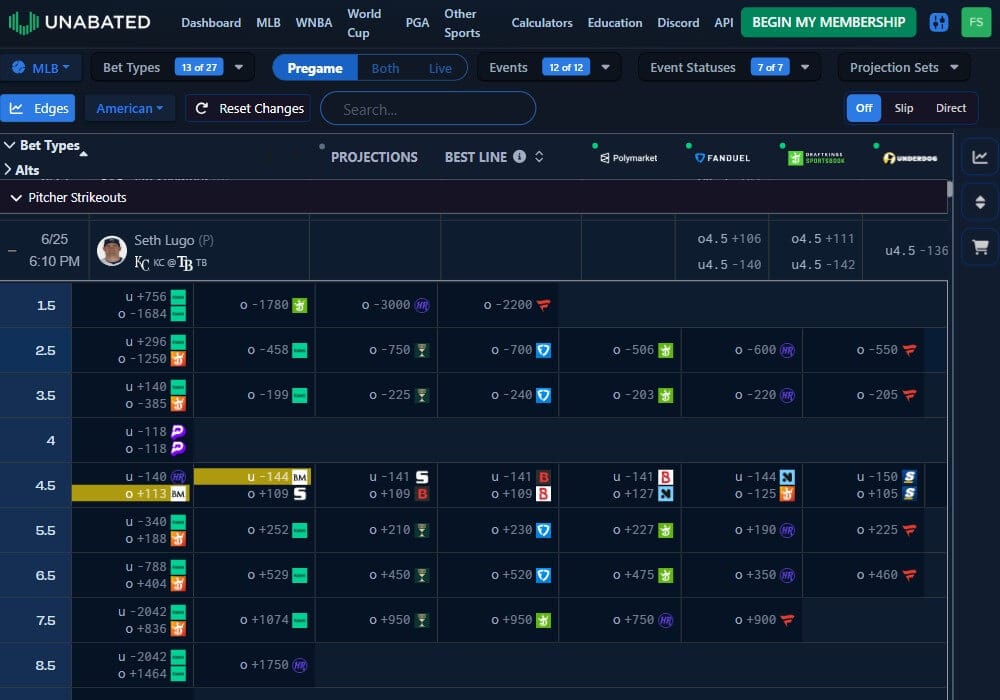Open the MLB league dropdown
The image size is (1000, 700).
pos(41,68)
